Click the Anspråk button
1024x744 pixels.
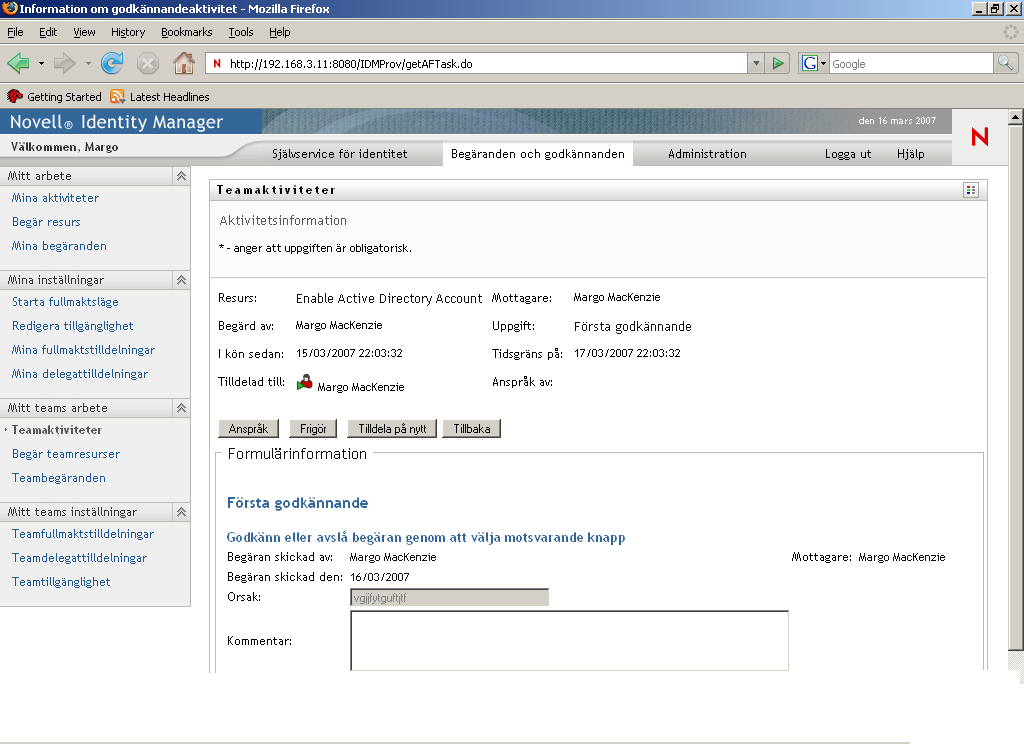(248, 429)
